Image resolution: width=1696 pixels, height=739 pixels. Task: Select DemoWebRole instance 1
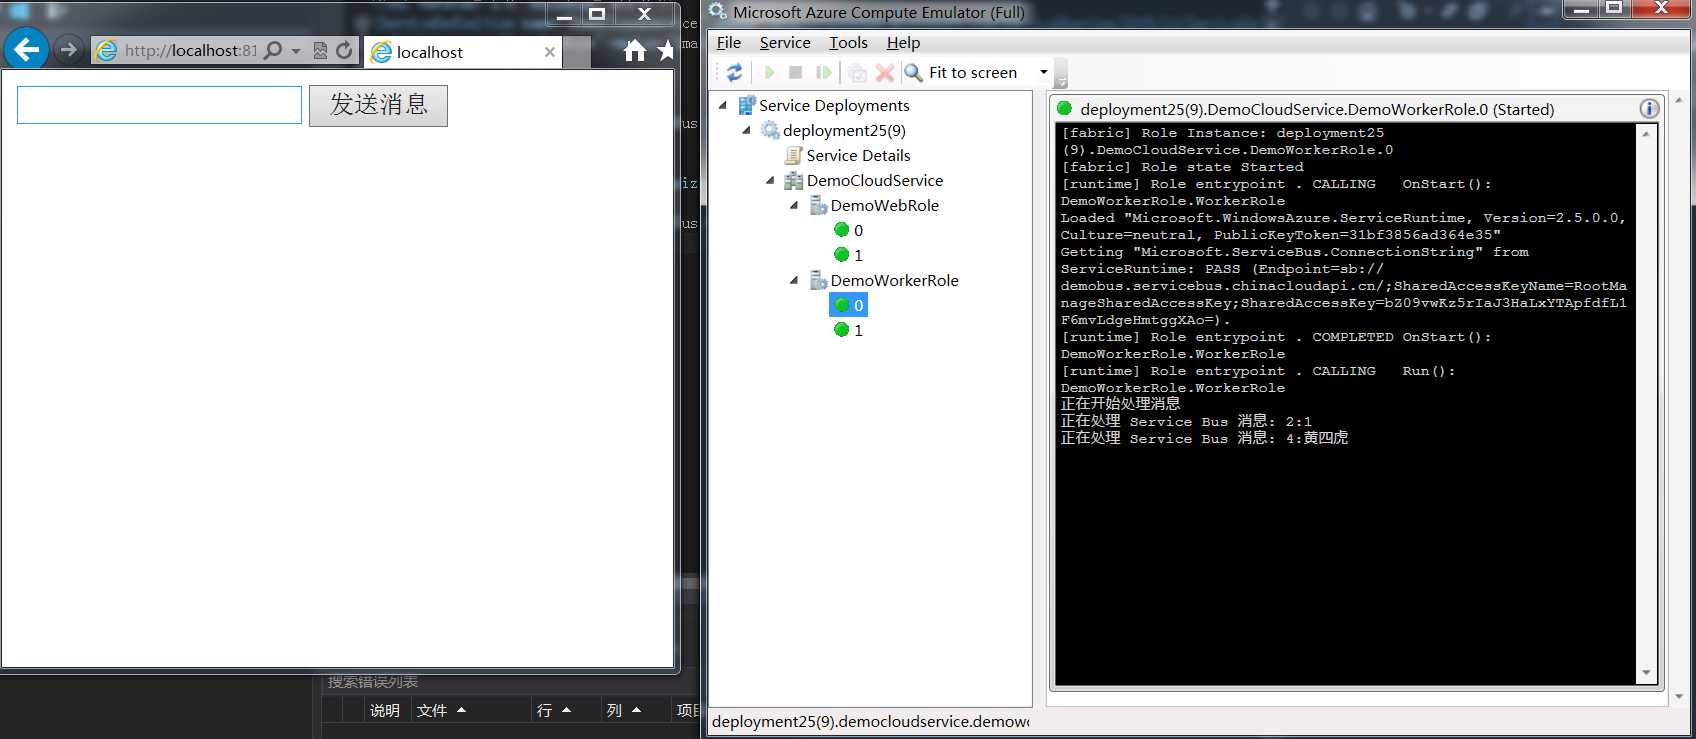coord(849,255)
